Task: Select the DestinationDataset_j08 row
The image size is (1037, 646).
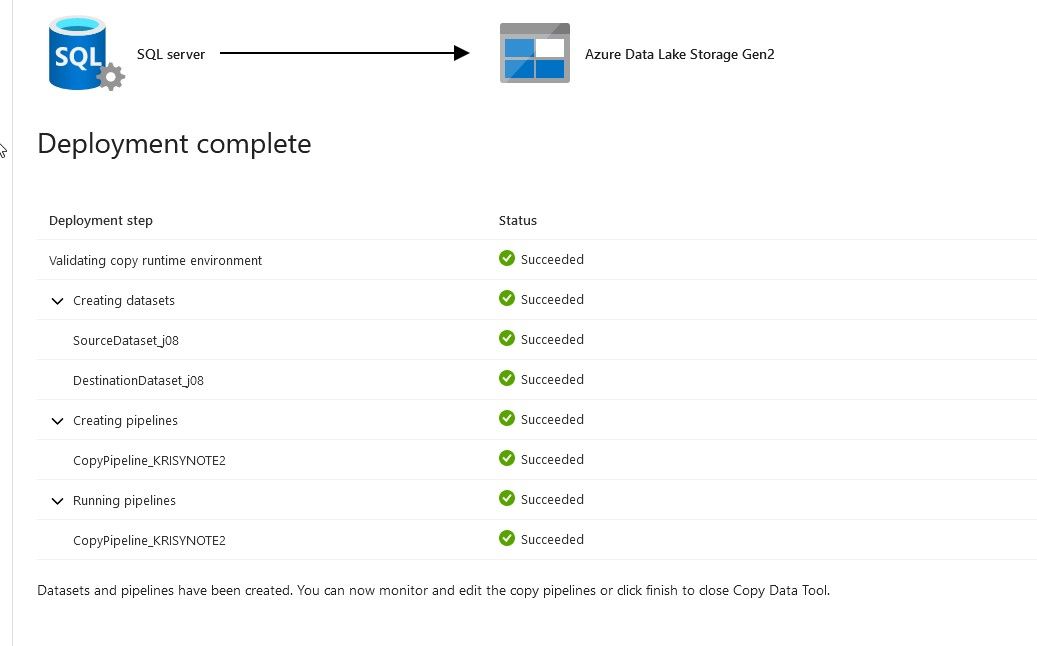Action: (x=138, y=381)
